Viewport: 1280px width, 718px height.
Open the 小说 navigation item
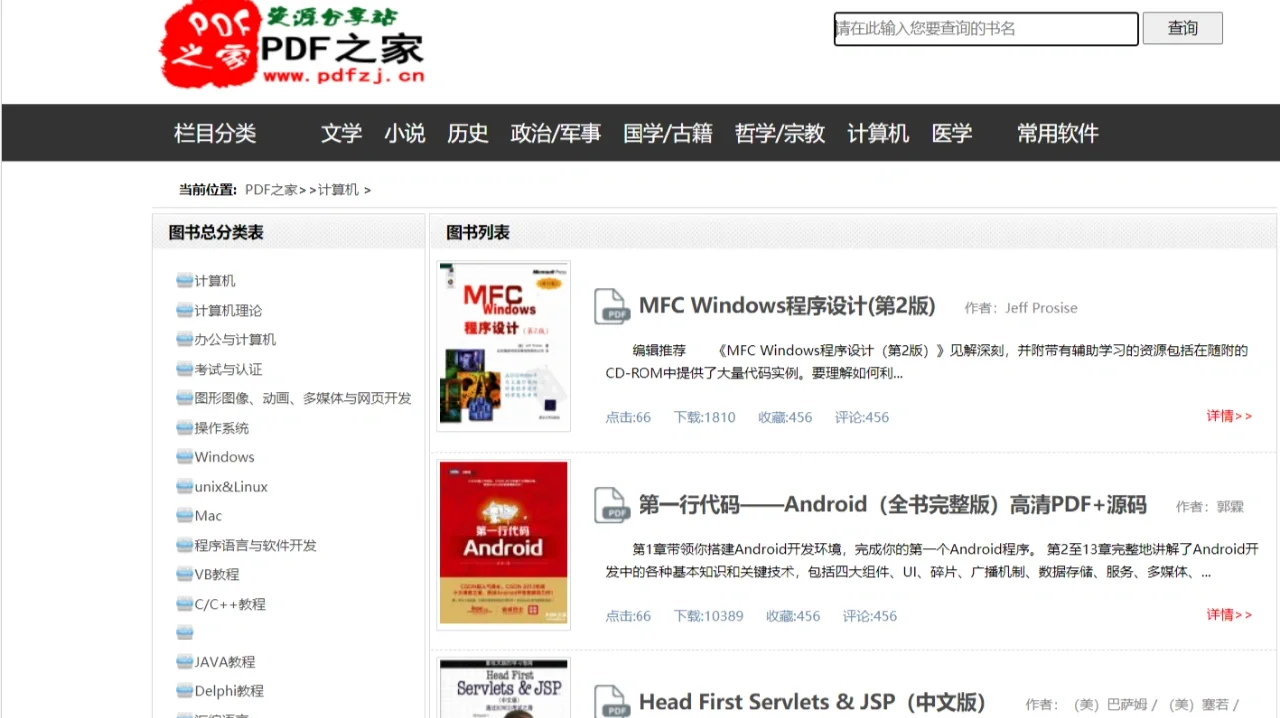coord(404,133)
